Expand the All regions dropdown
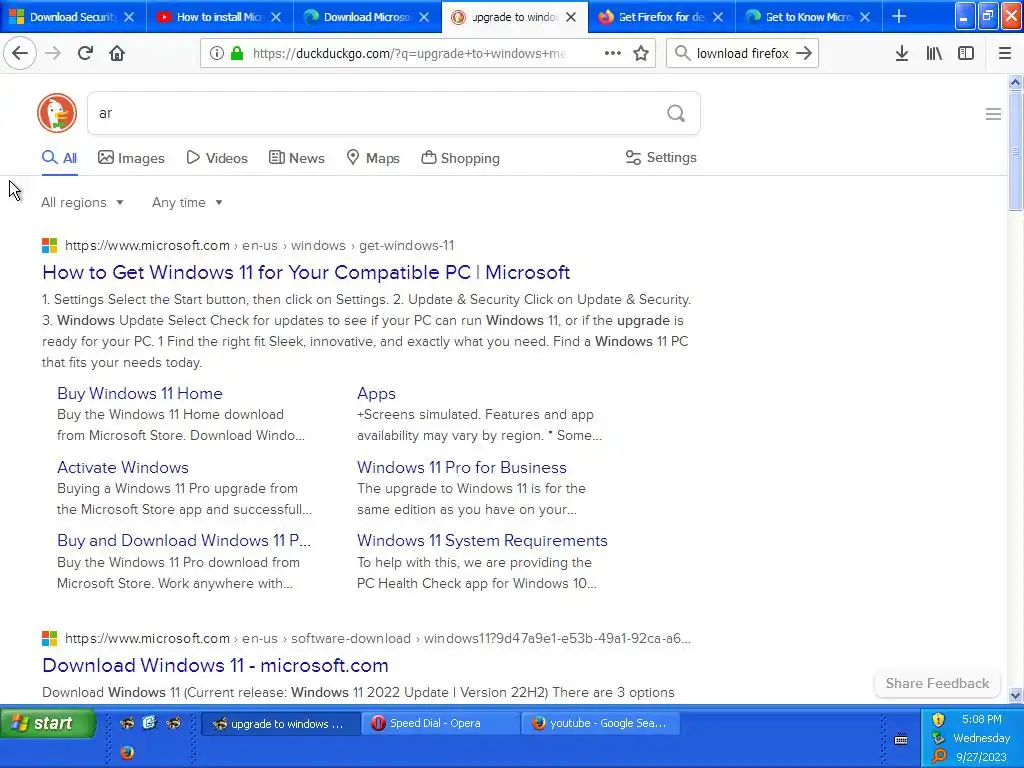1024x768 pixels. (x=82, y=202)
